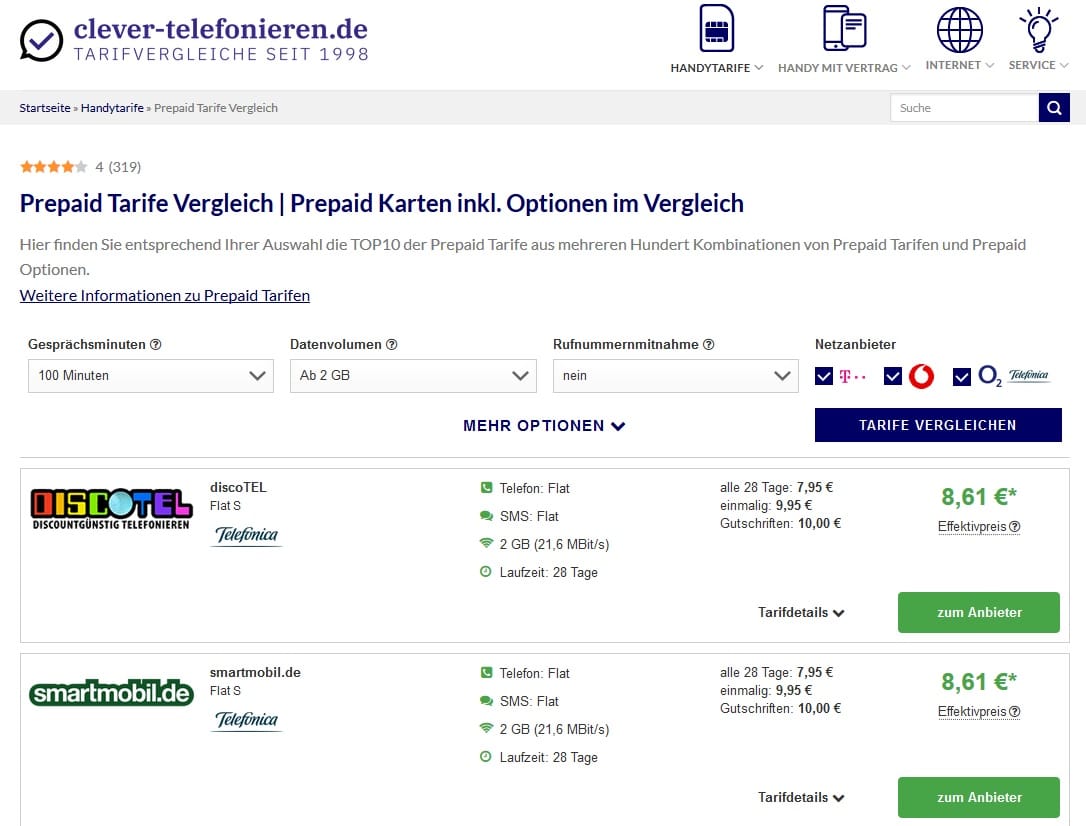Open the Internet globe icon
Viewport: 1086px width, 826px height.
click(959, 30)
